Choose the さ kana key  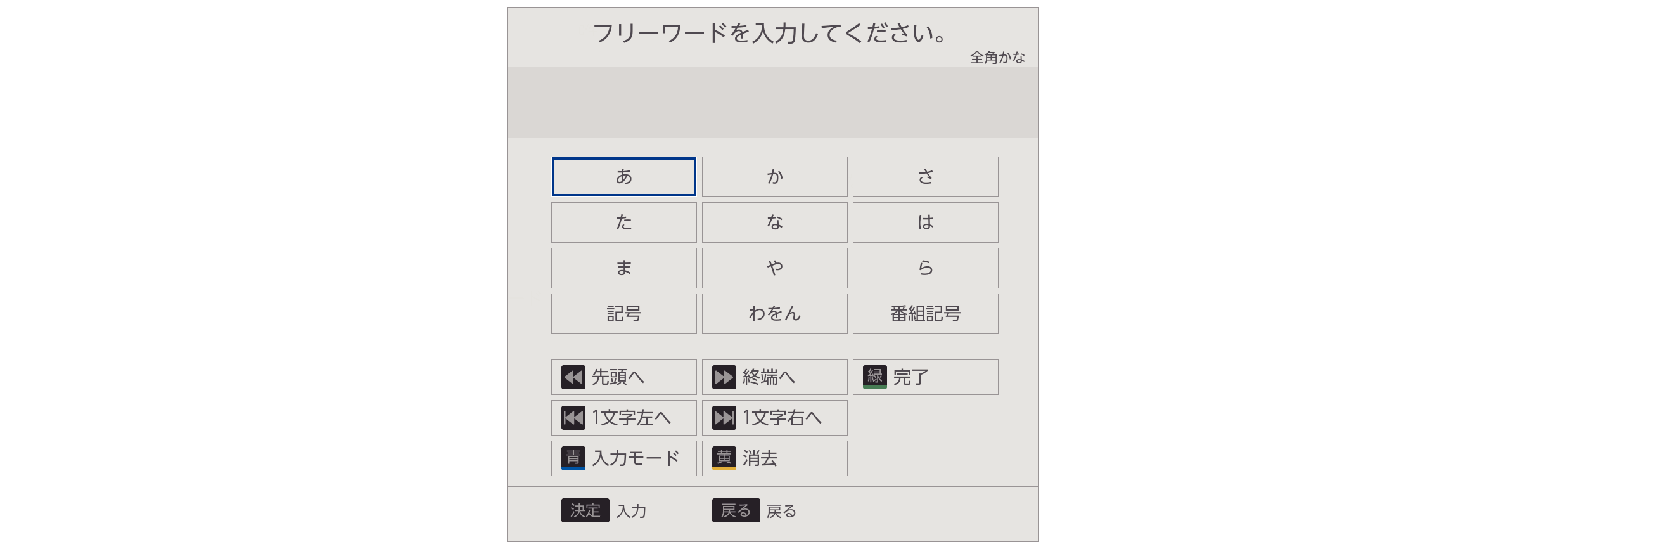[x=925, y=177]
